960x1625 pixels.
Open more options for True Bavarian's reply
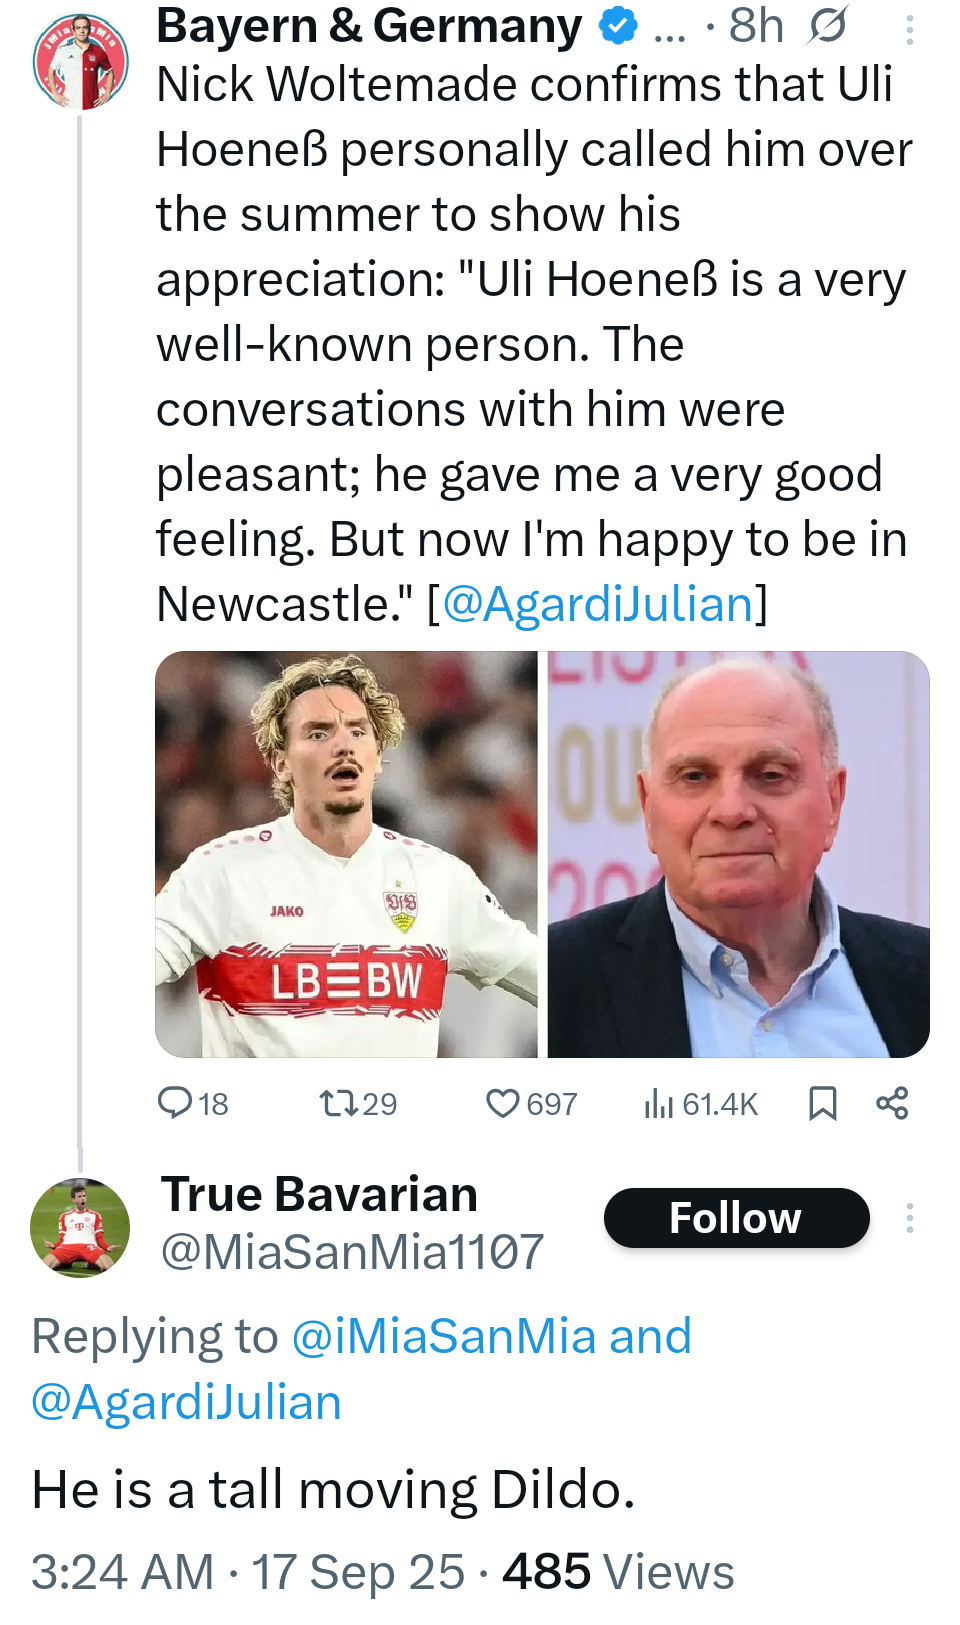point(909,1218)
